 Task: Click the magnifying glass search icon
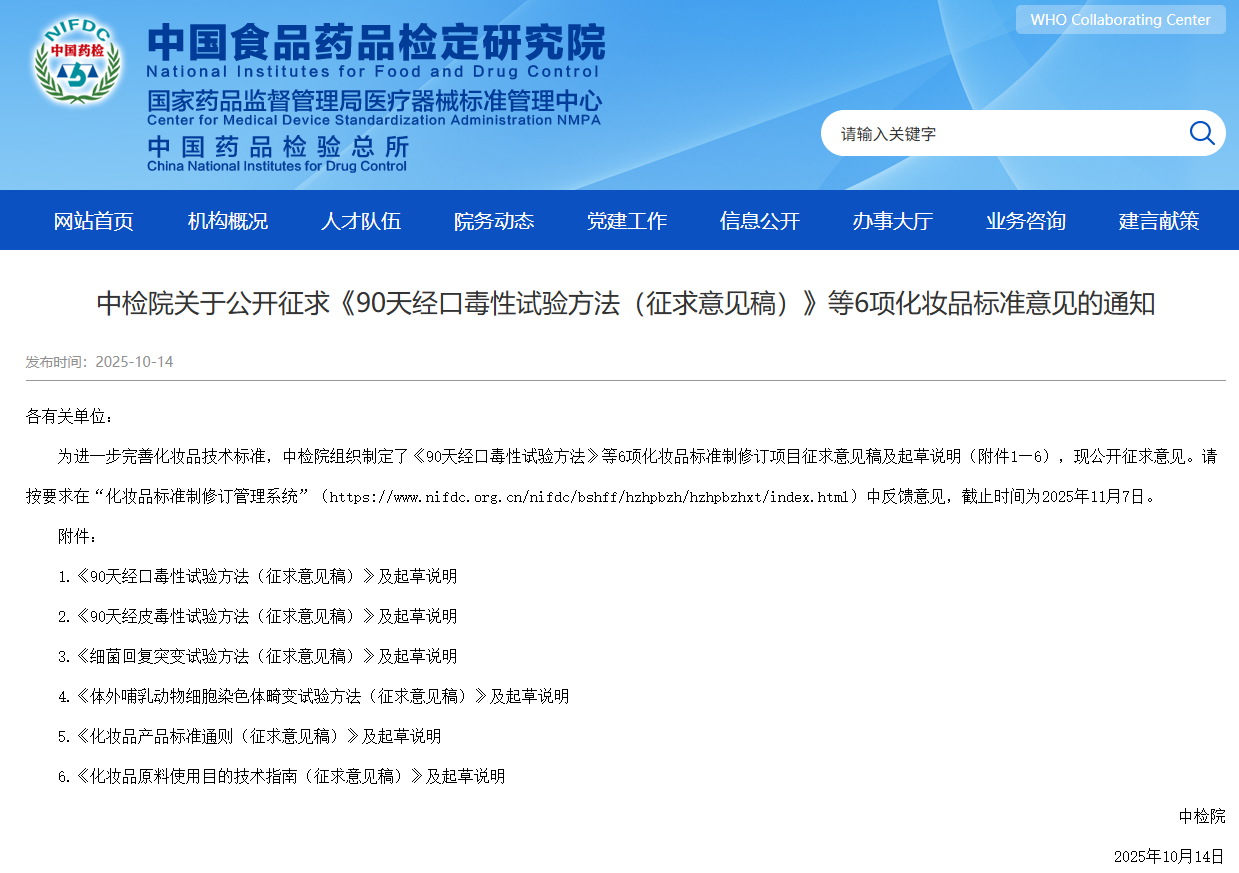click(x=1201, y=133)
